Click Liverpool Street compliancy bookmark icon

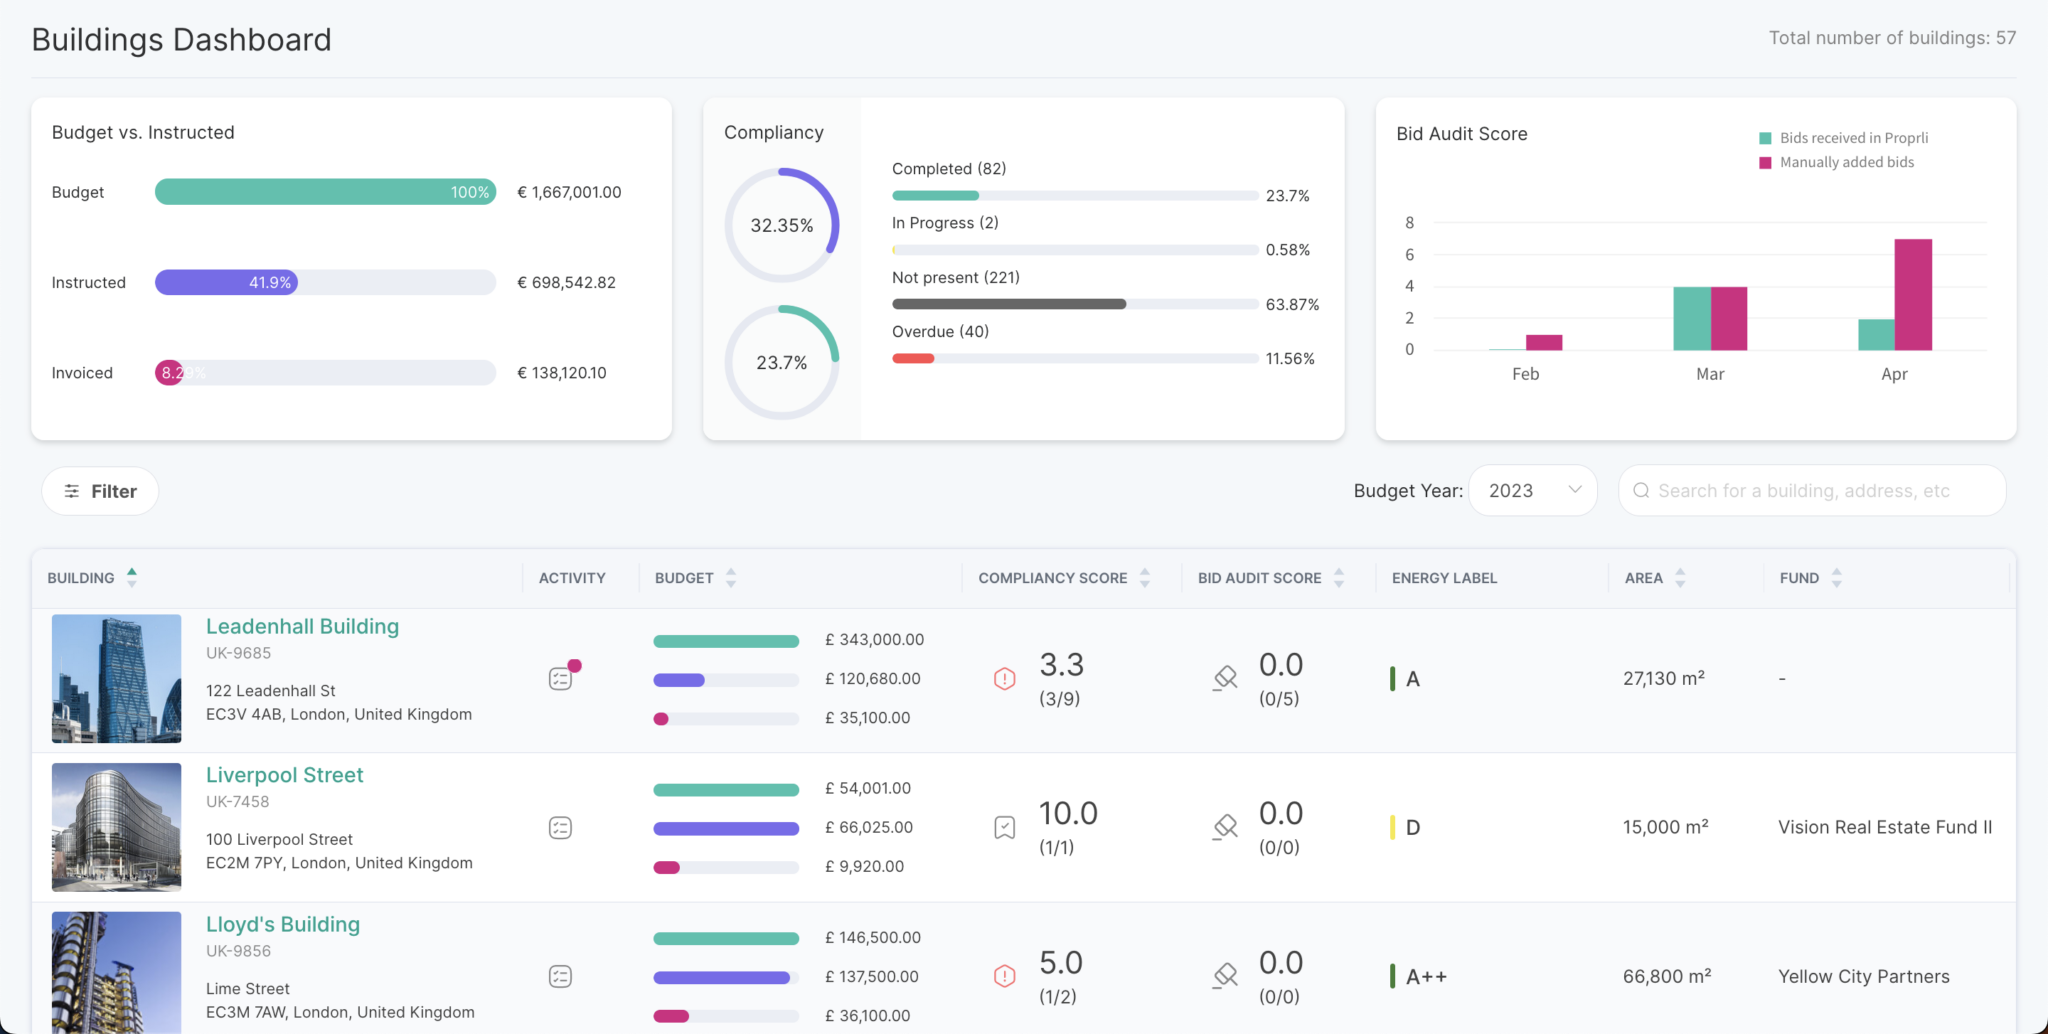[1005, 828]
